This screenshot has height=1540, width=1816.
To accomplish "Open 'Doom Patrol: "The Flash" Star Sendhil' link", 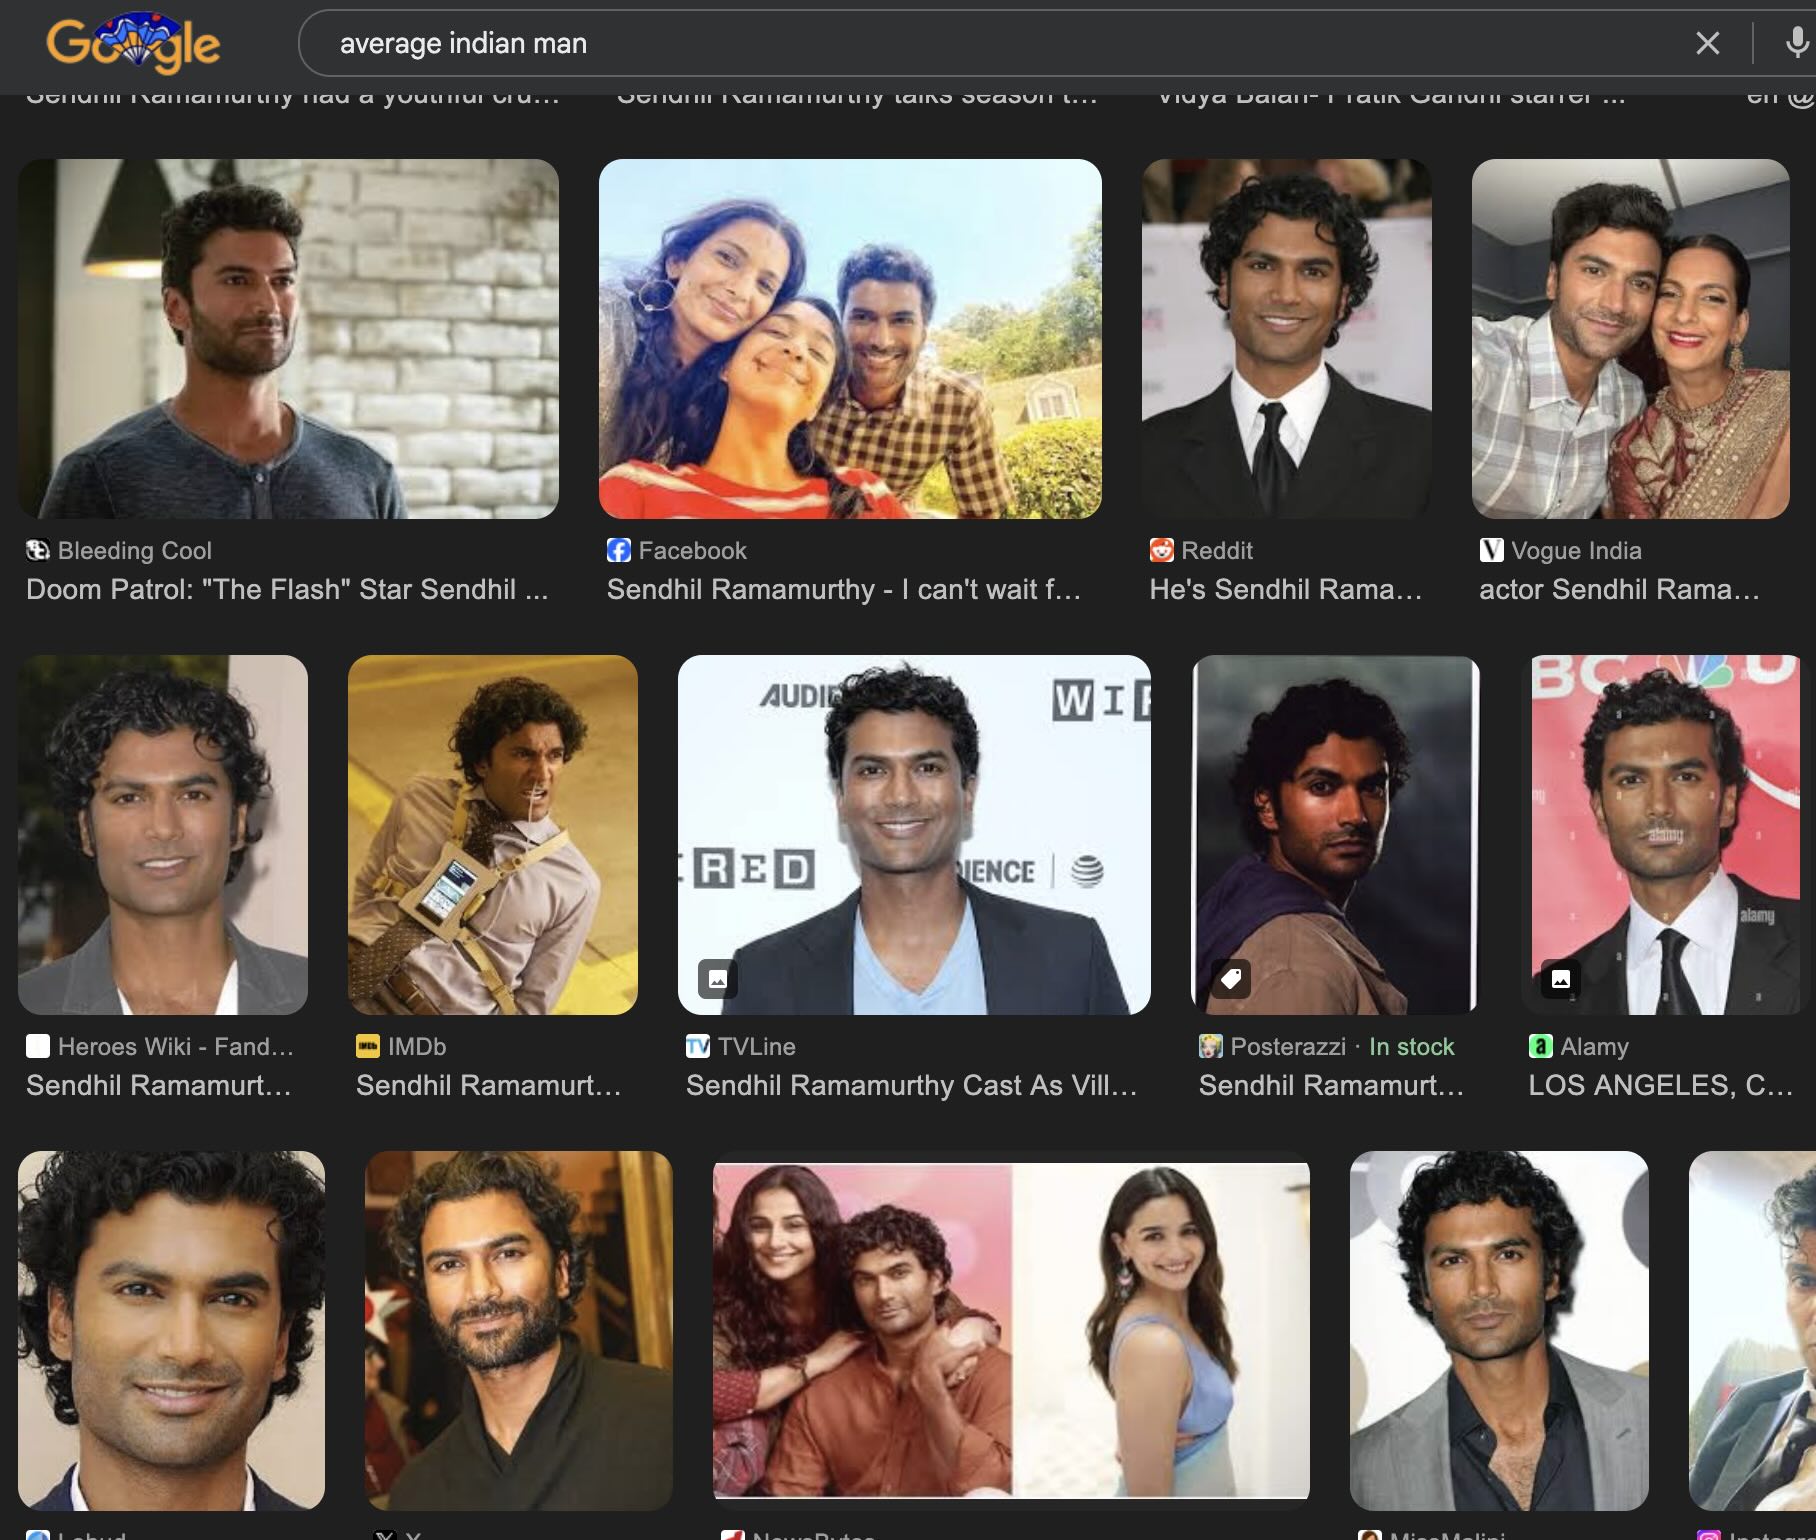I will [287, 589].
